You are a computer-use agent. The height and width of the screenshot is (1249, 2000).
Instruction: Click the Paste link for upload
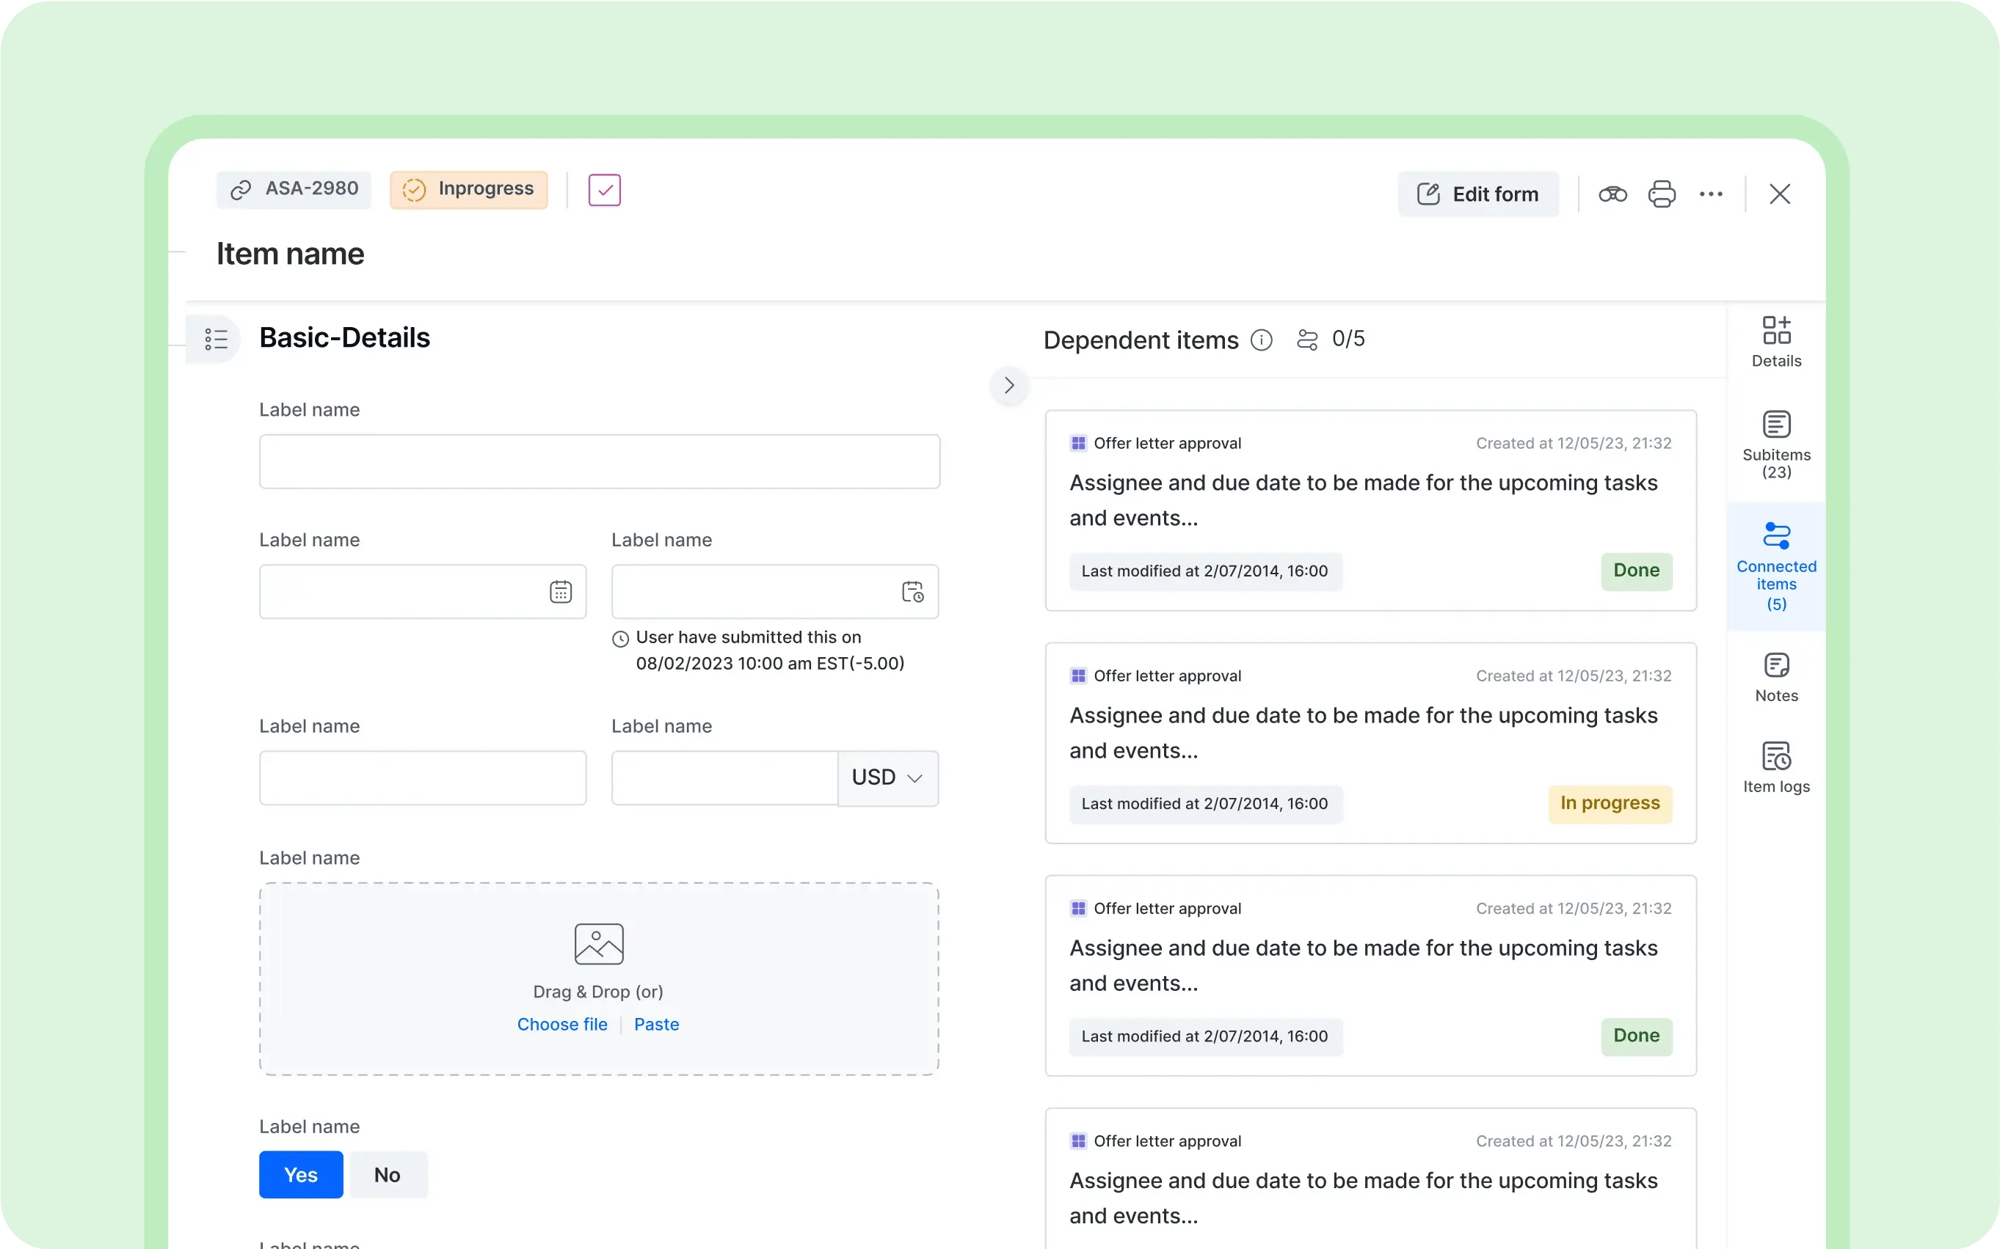pos(656,1025)
